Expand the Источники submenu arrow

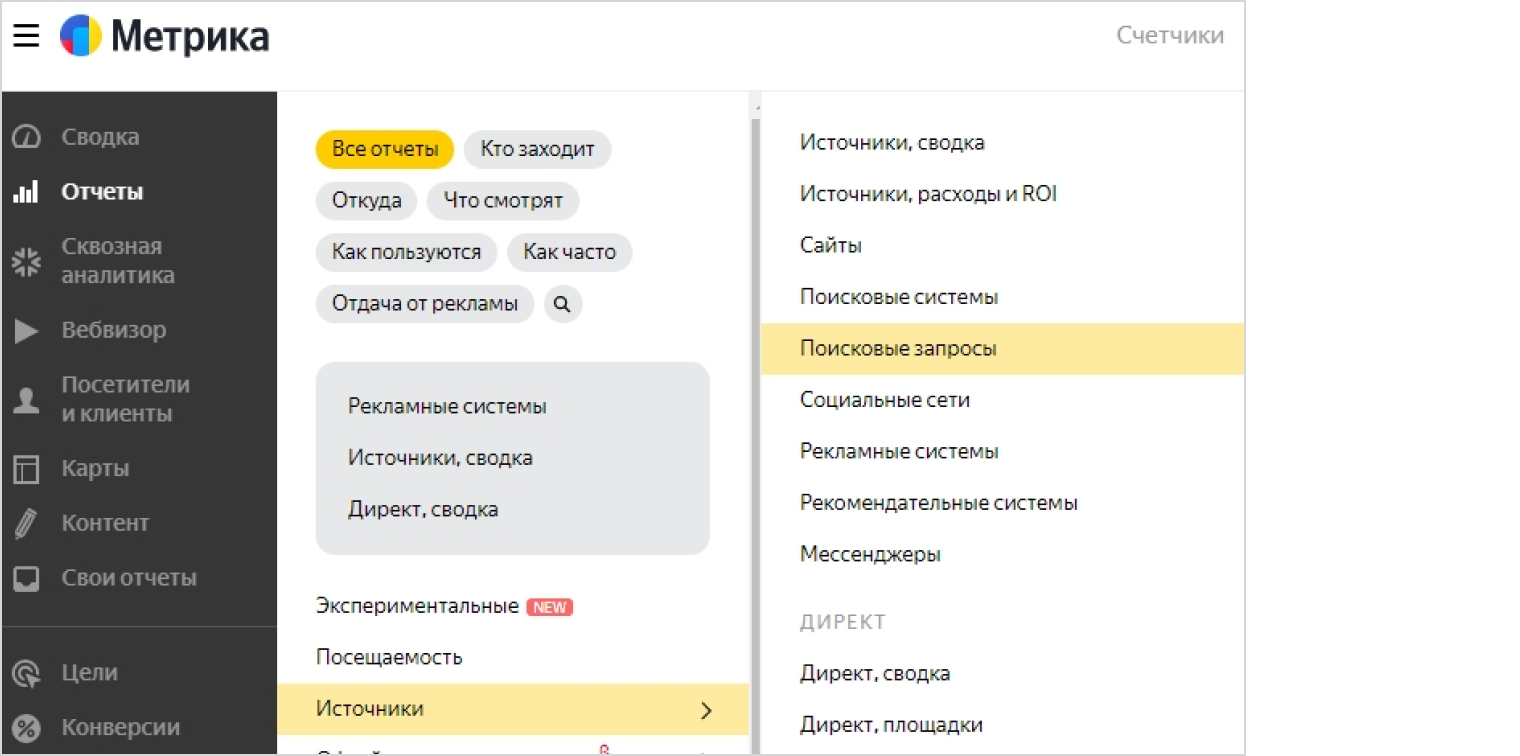pyautogui.click(x=706, y=710)
